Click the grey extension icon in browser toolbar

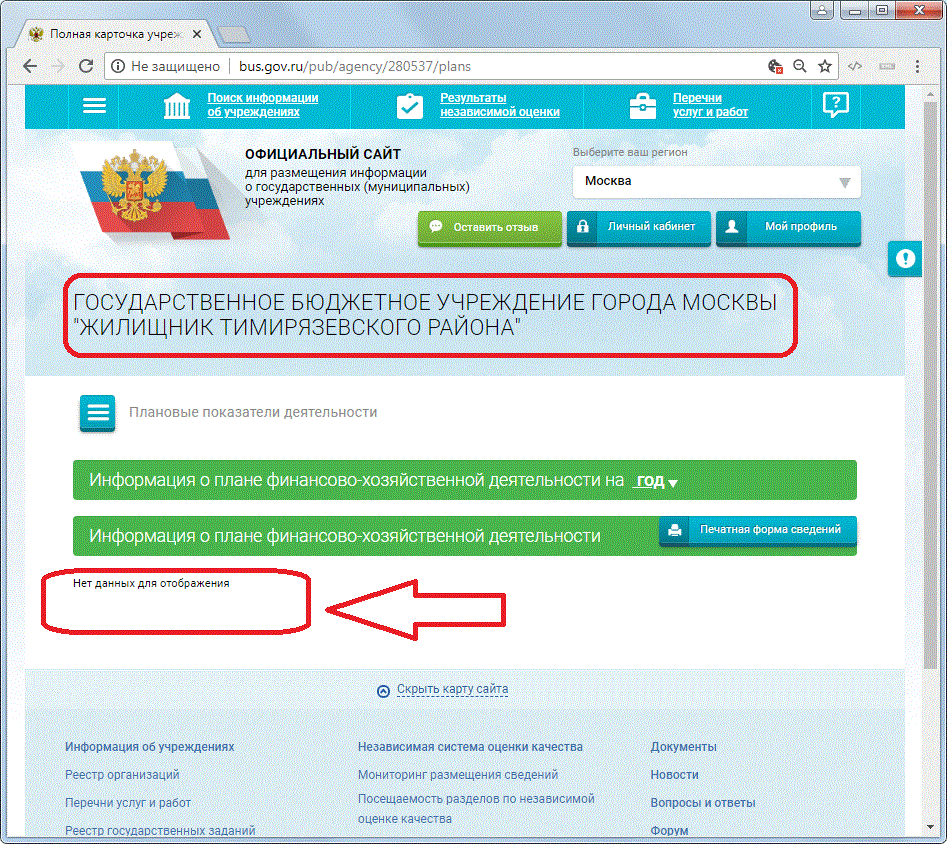pos(887,66)
